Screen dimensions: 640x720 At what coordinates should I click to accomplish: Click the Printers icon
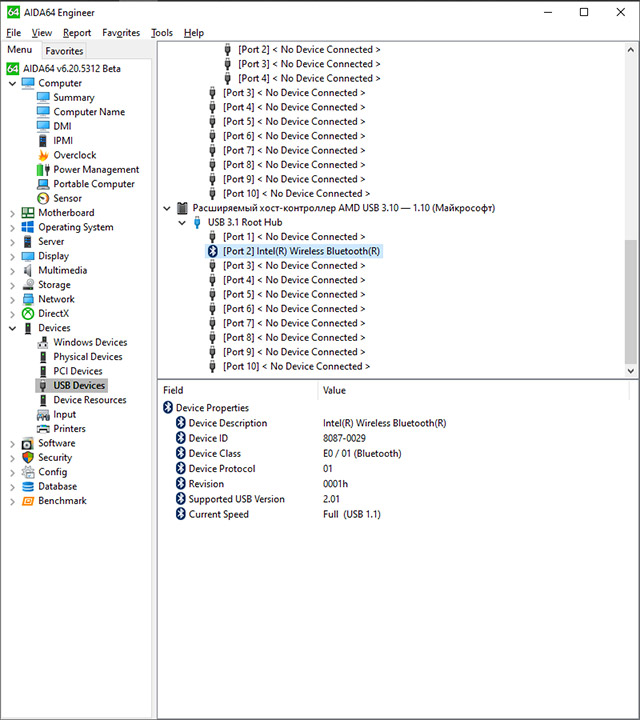43,428
